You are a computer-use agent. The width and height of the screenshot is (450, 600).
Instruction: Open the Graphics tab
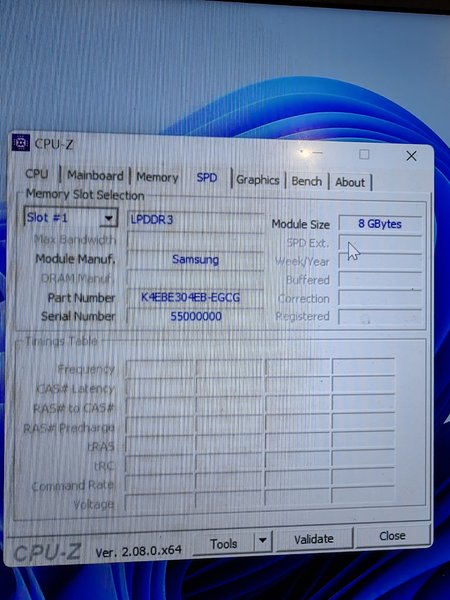(258, 179)
